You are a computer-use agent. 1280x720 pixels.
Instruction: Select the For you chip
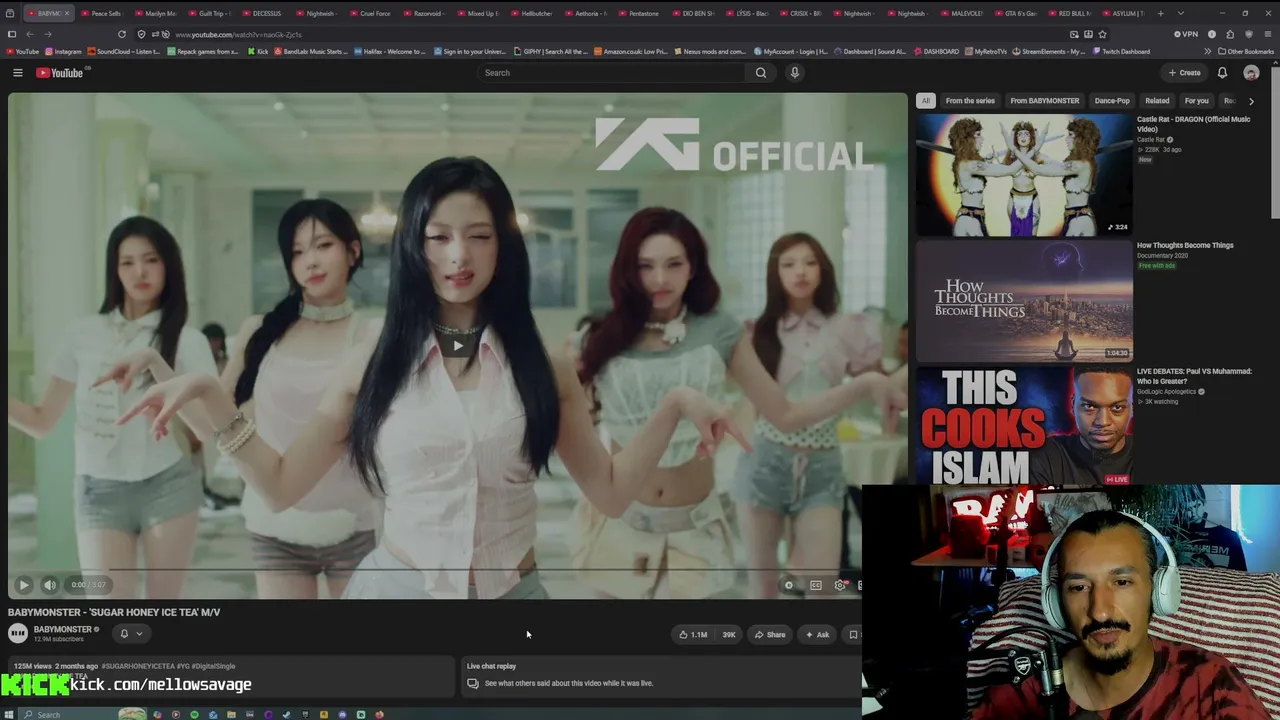1196,101
